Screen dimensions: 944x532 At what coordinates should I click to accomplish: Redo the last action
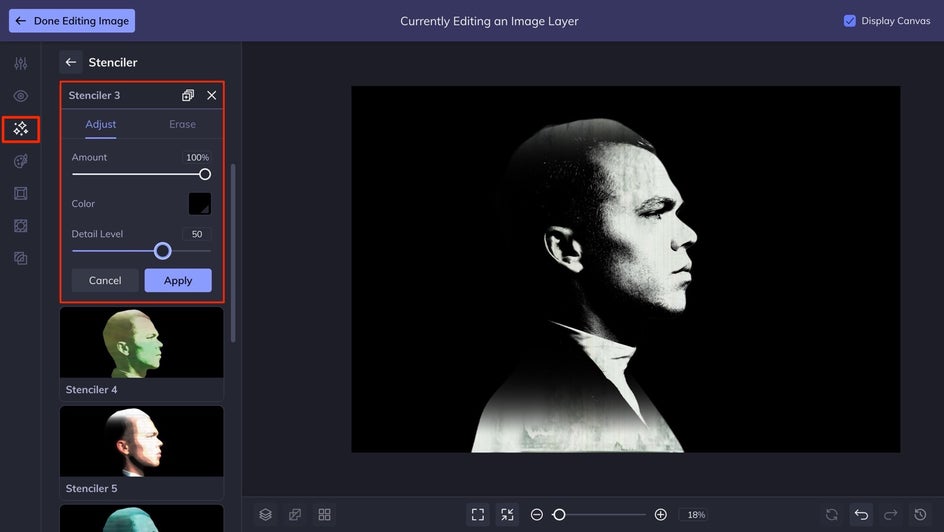pos(890,515)
